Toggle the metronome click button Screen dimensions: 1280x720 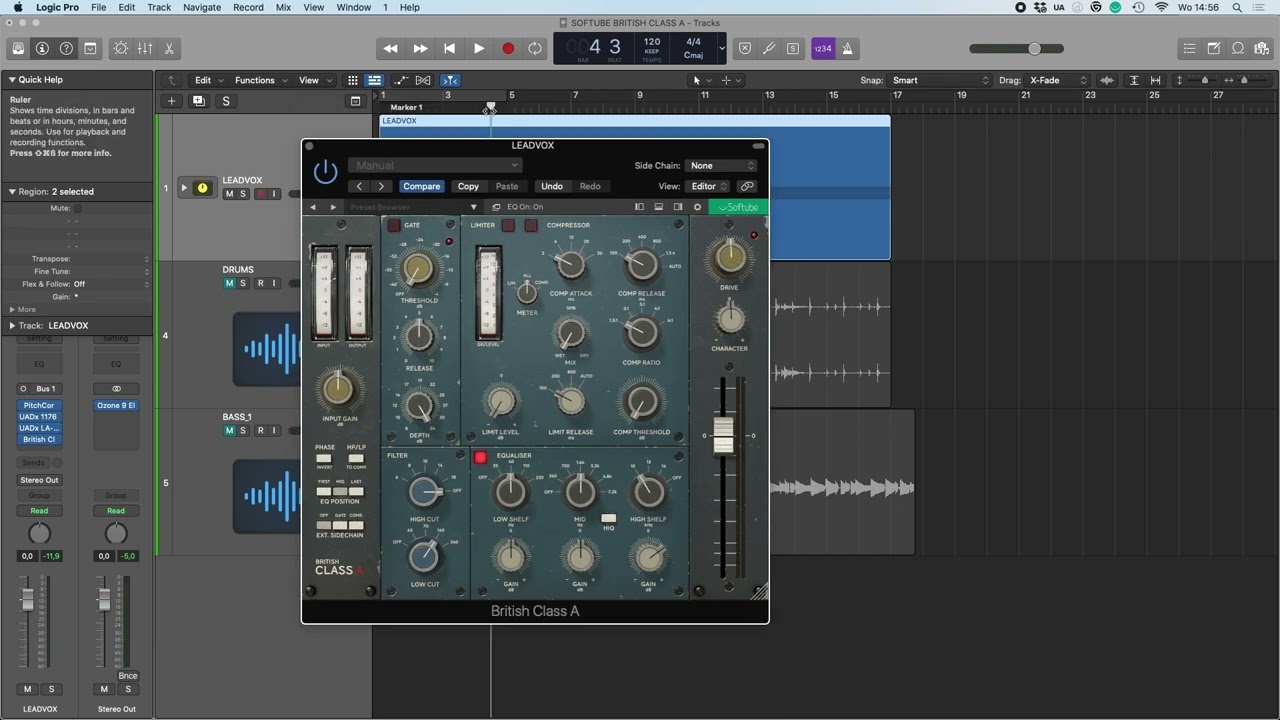click(847, 48)
